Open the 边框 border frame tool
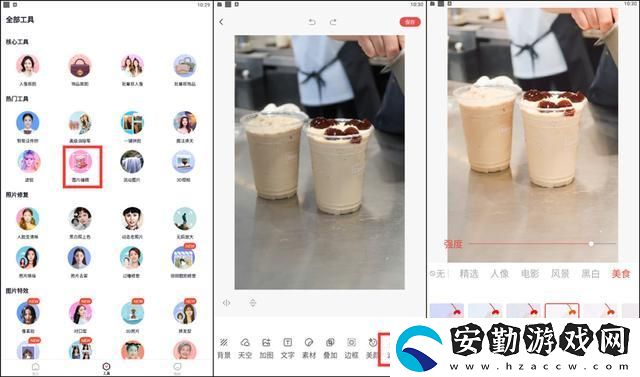The height and width of the screenshot is (377, 640). 351,348
